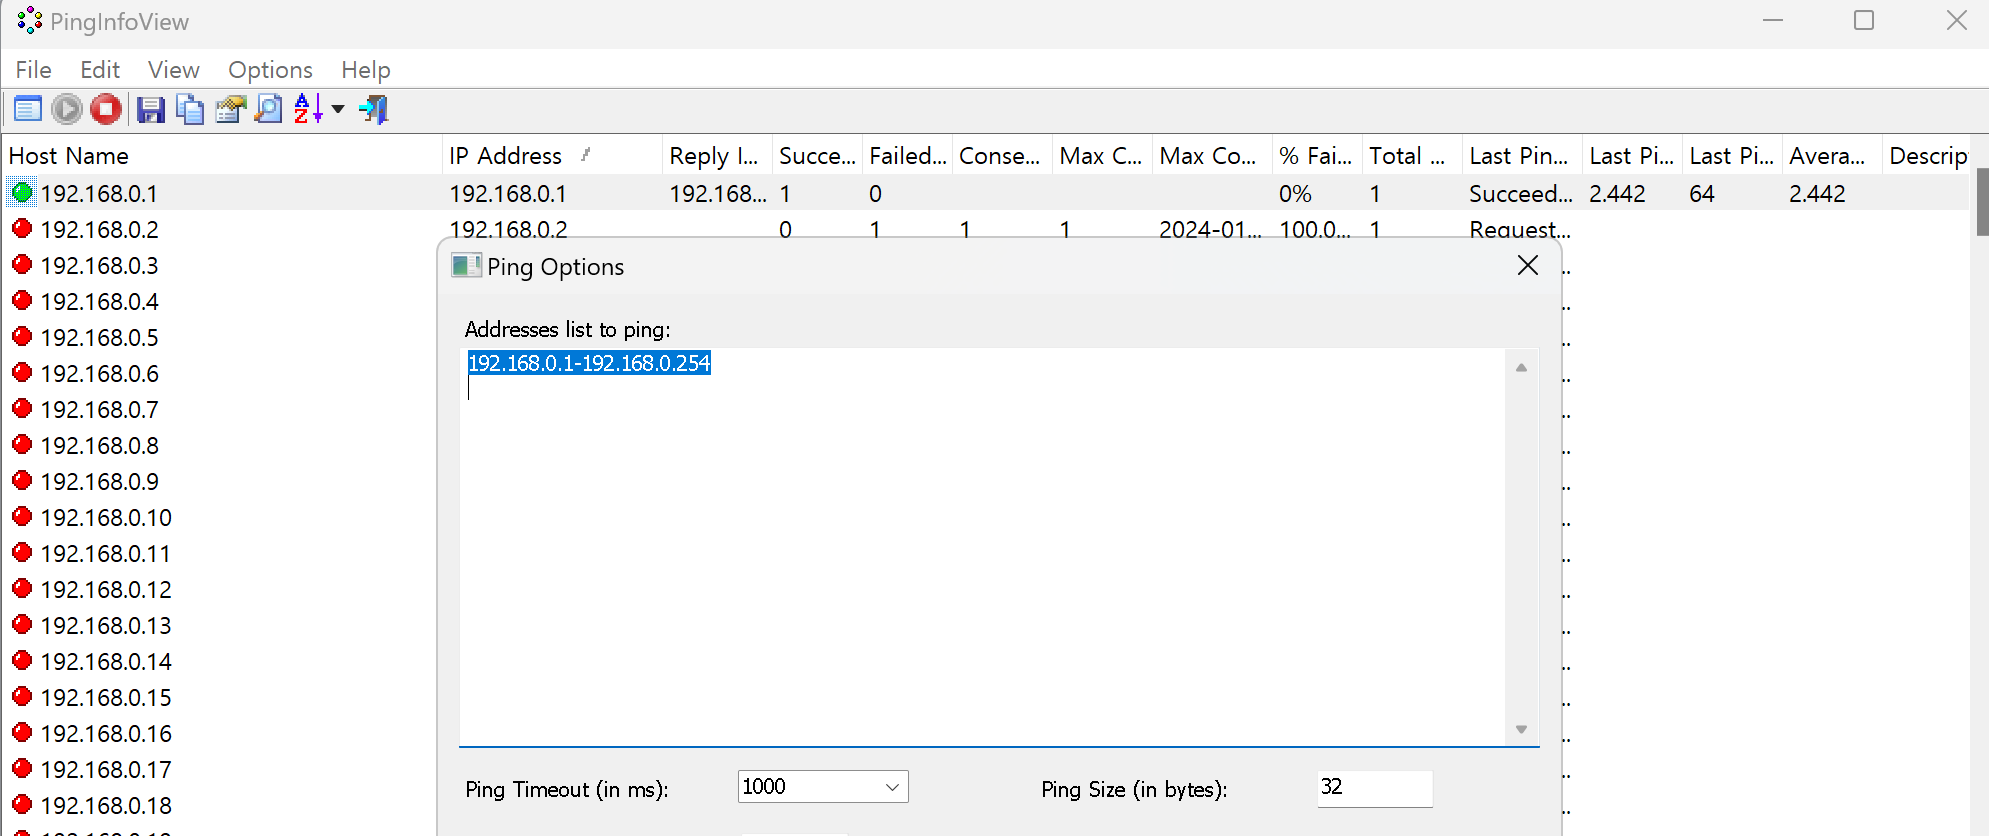Click the Failed... column header
The height and width of the screenshot is (836, 1989).
(x=907, y=156)
